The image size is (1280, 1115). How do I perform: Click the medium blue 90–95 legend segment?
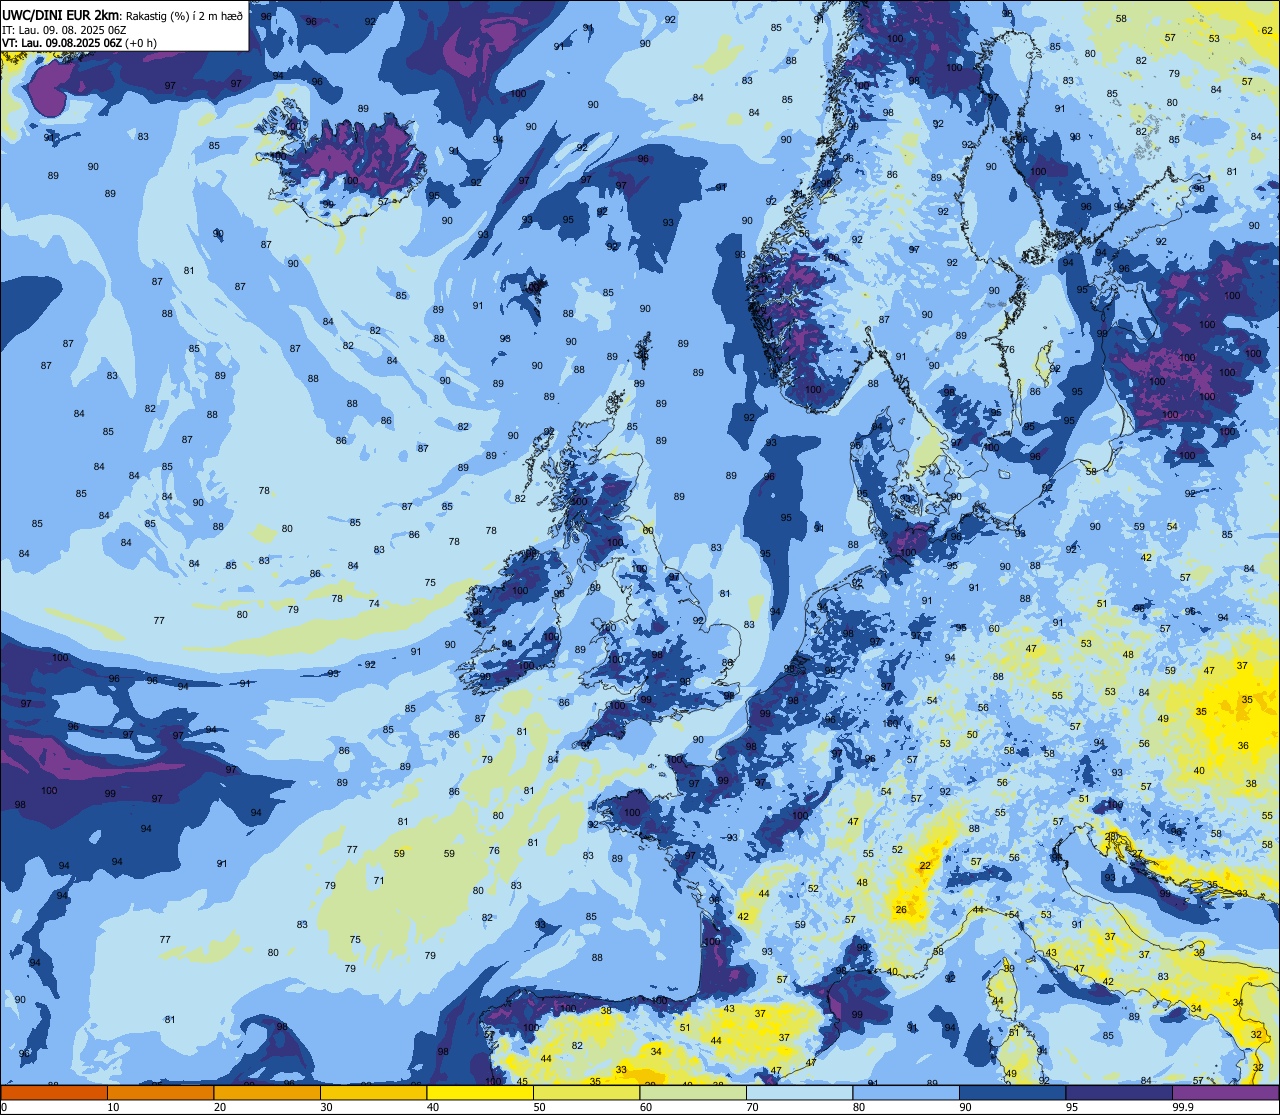pos(1012,1092)
